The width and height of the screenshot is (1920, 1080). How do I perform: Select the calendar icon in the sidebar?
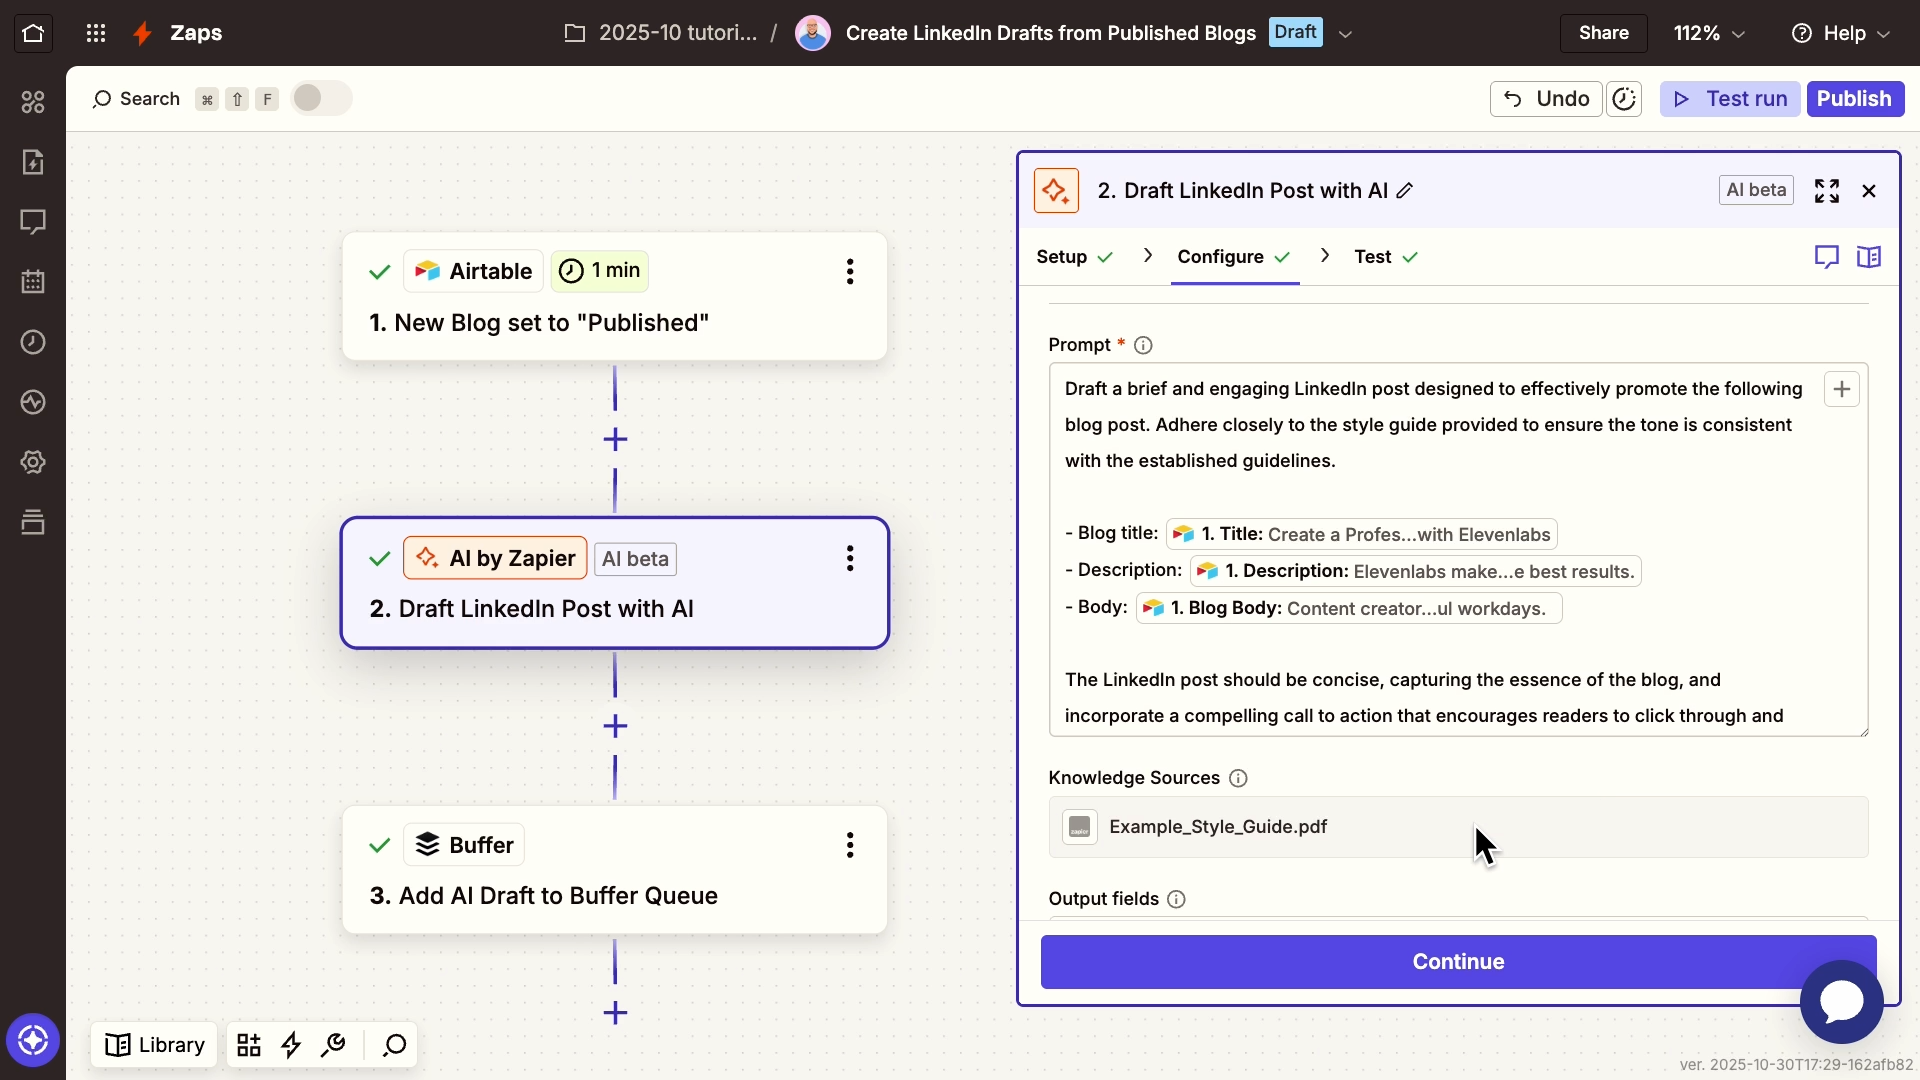click(33, 281)
